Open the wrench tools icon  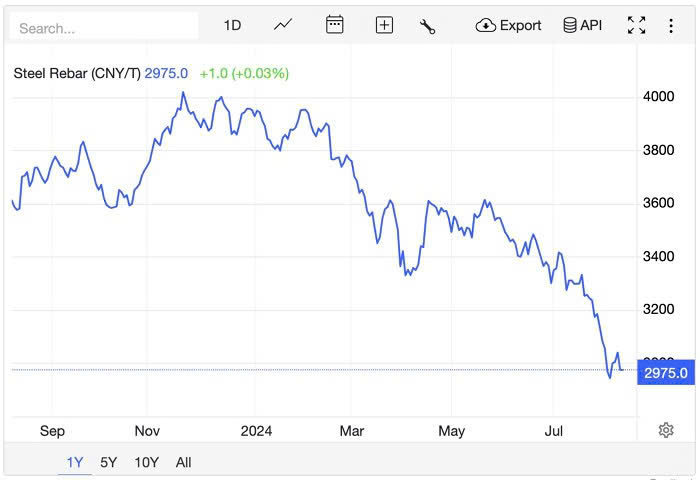[x=427, y=26]
